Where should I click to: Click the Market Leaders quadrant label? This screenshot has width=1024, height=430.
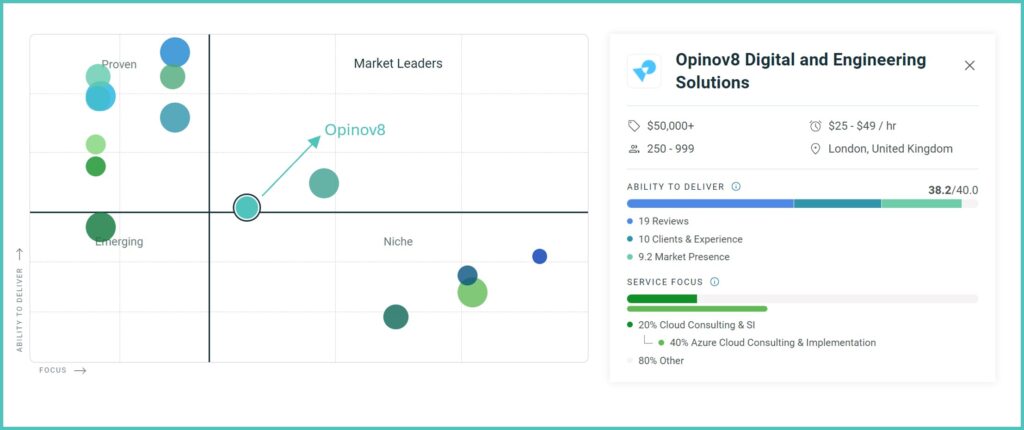[398, 64]
